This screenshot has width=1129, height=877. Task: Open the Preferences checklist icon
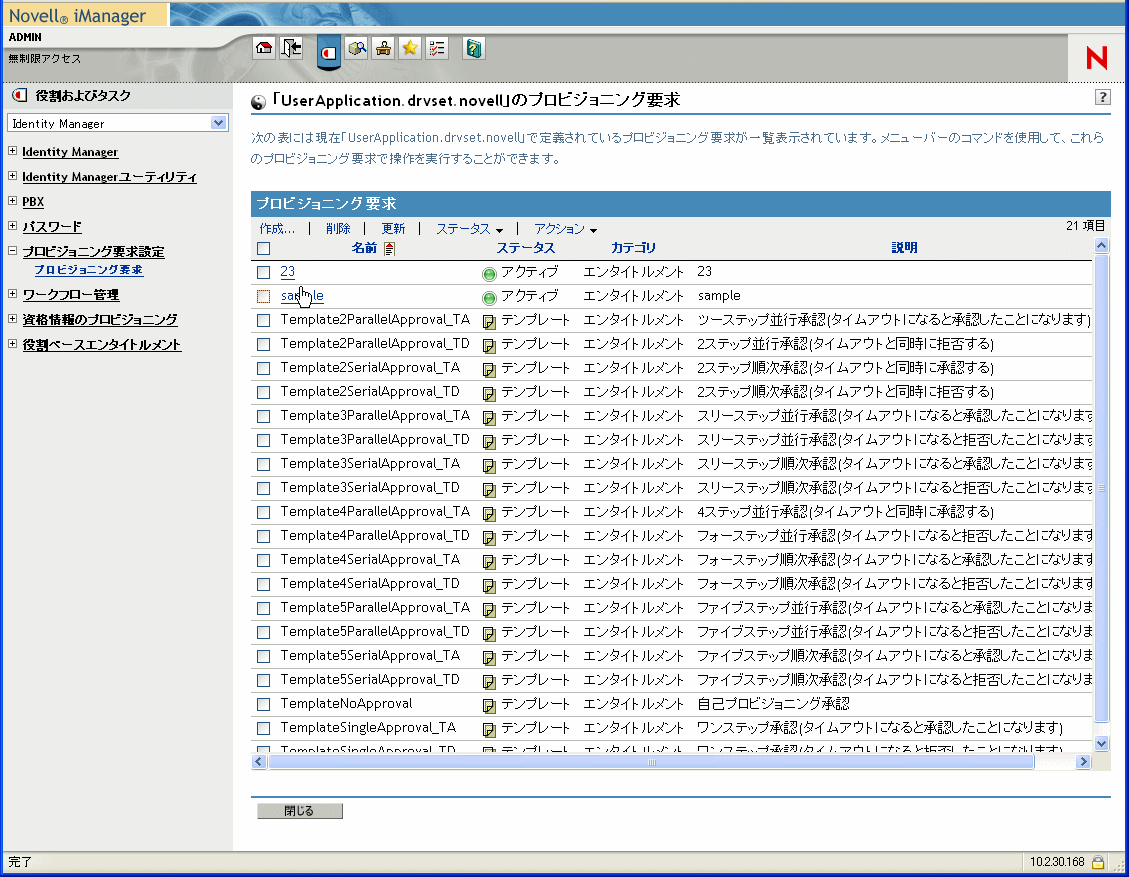tap(437, 48)
